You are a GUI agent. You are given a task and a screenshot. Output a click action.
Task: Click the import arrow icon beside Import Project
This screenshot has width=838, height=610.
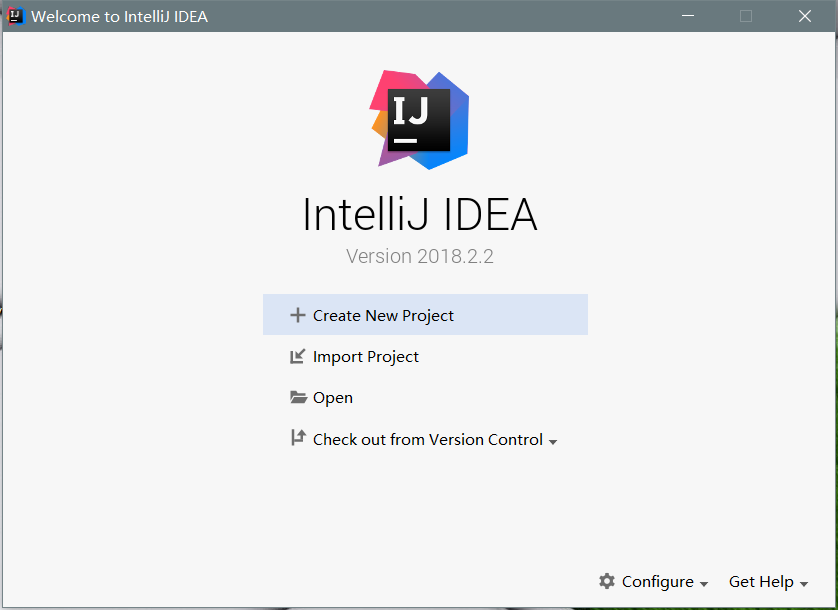pos(297,356)
